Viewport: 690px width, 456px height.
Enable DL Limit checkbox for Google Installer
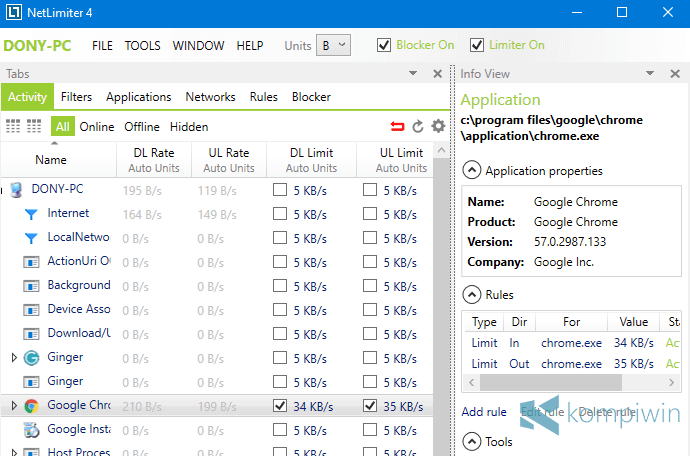(x=280, y=429)
